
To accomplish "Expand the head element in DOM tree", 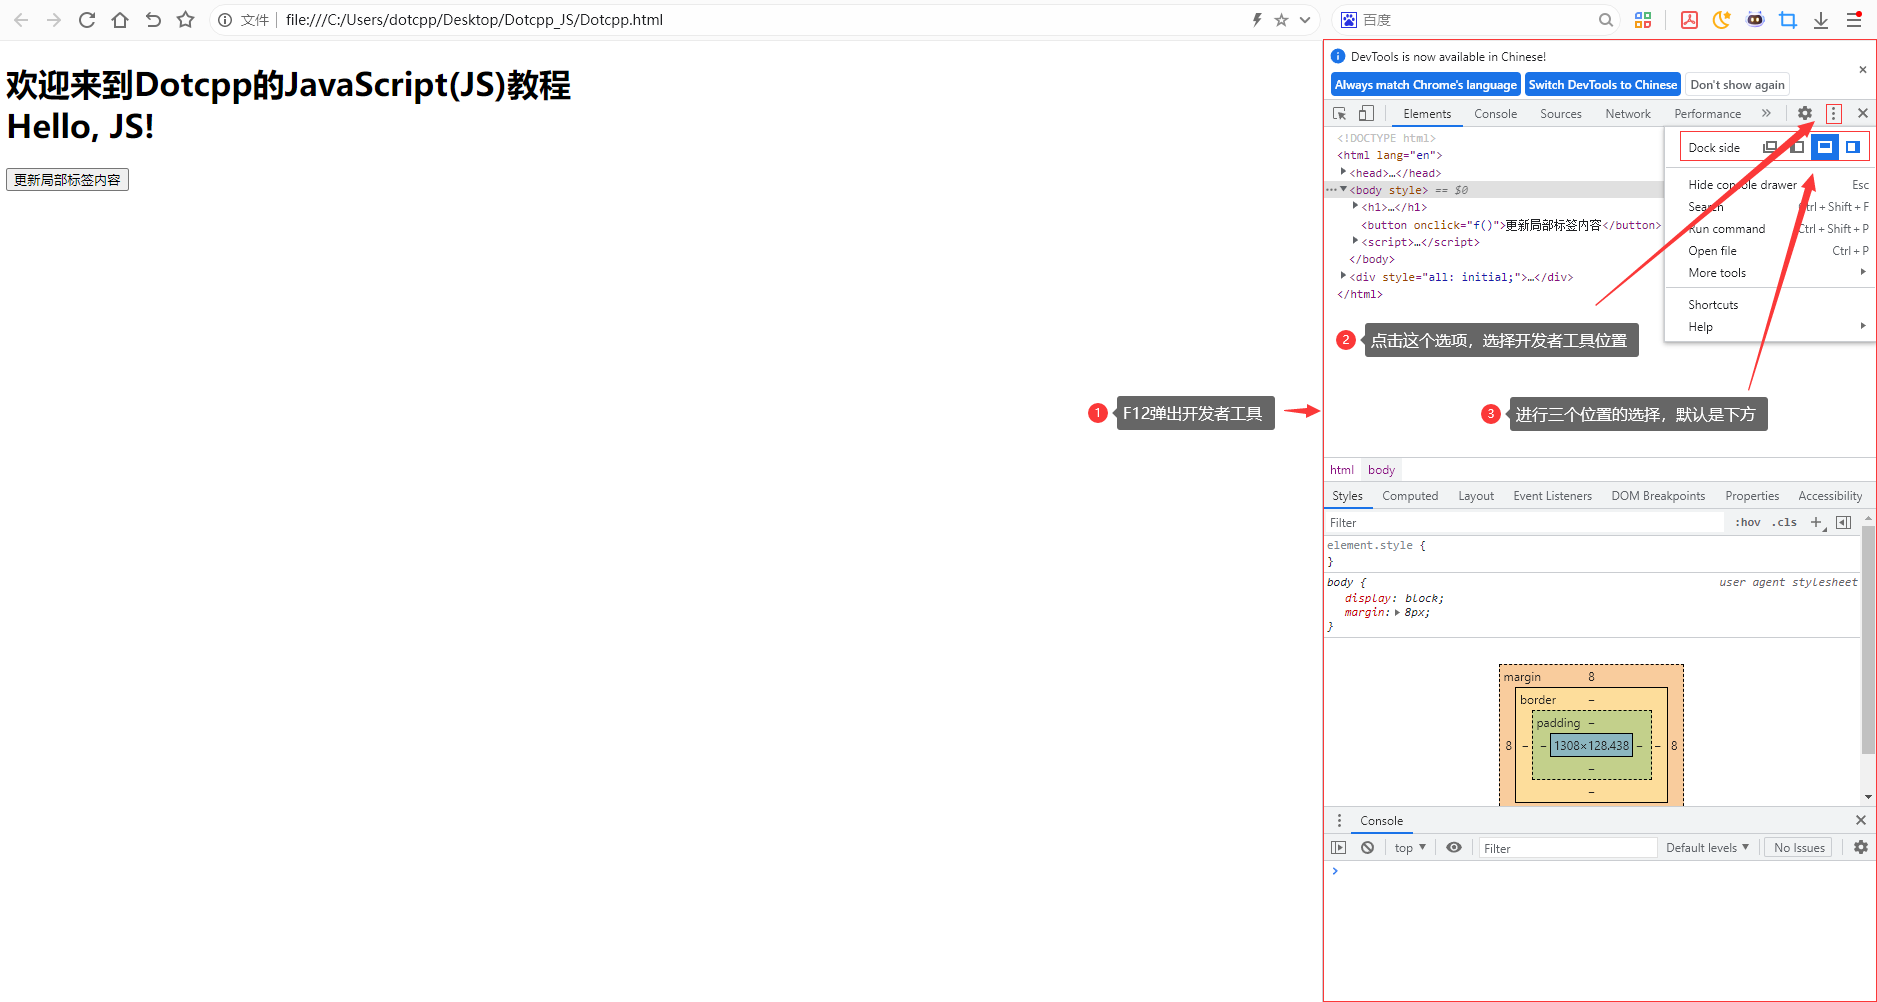I will point(1344,173).
